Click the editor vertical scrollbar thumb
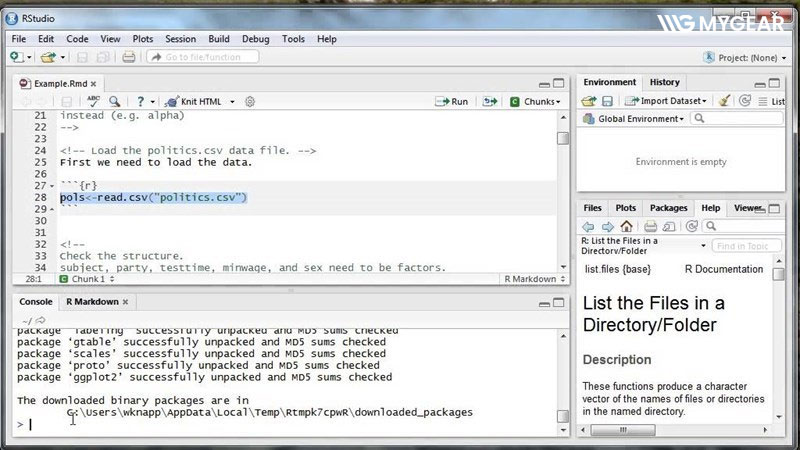The height and width of the screenshot is (450, 800). coord(563,138)
